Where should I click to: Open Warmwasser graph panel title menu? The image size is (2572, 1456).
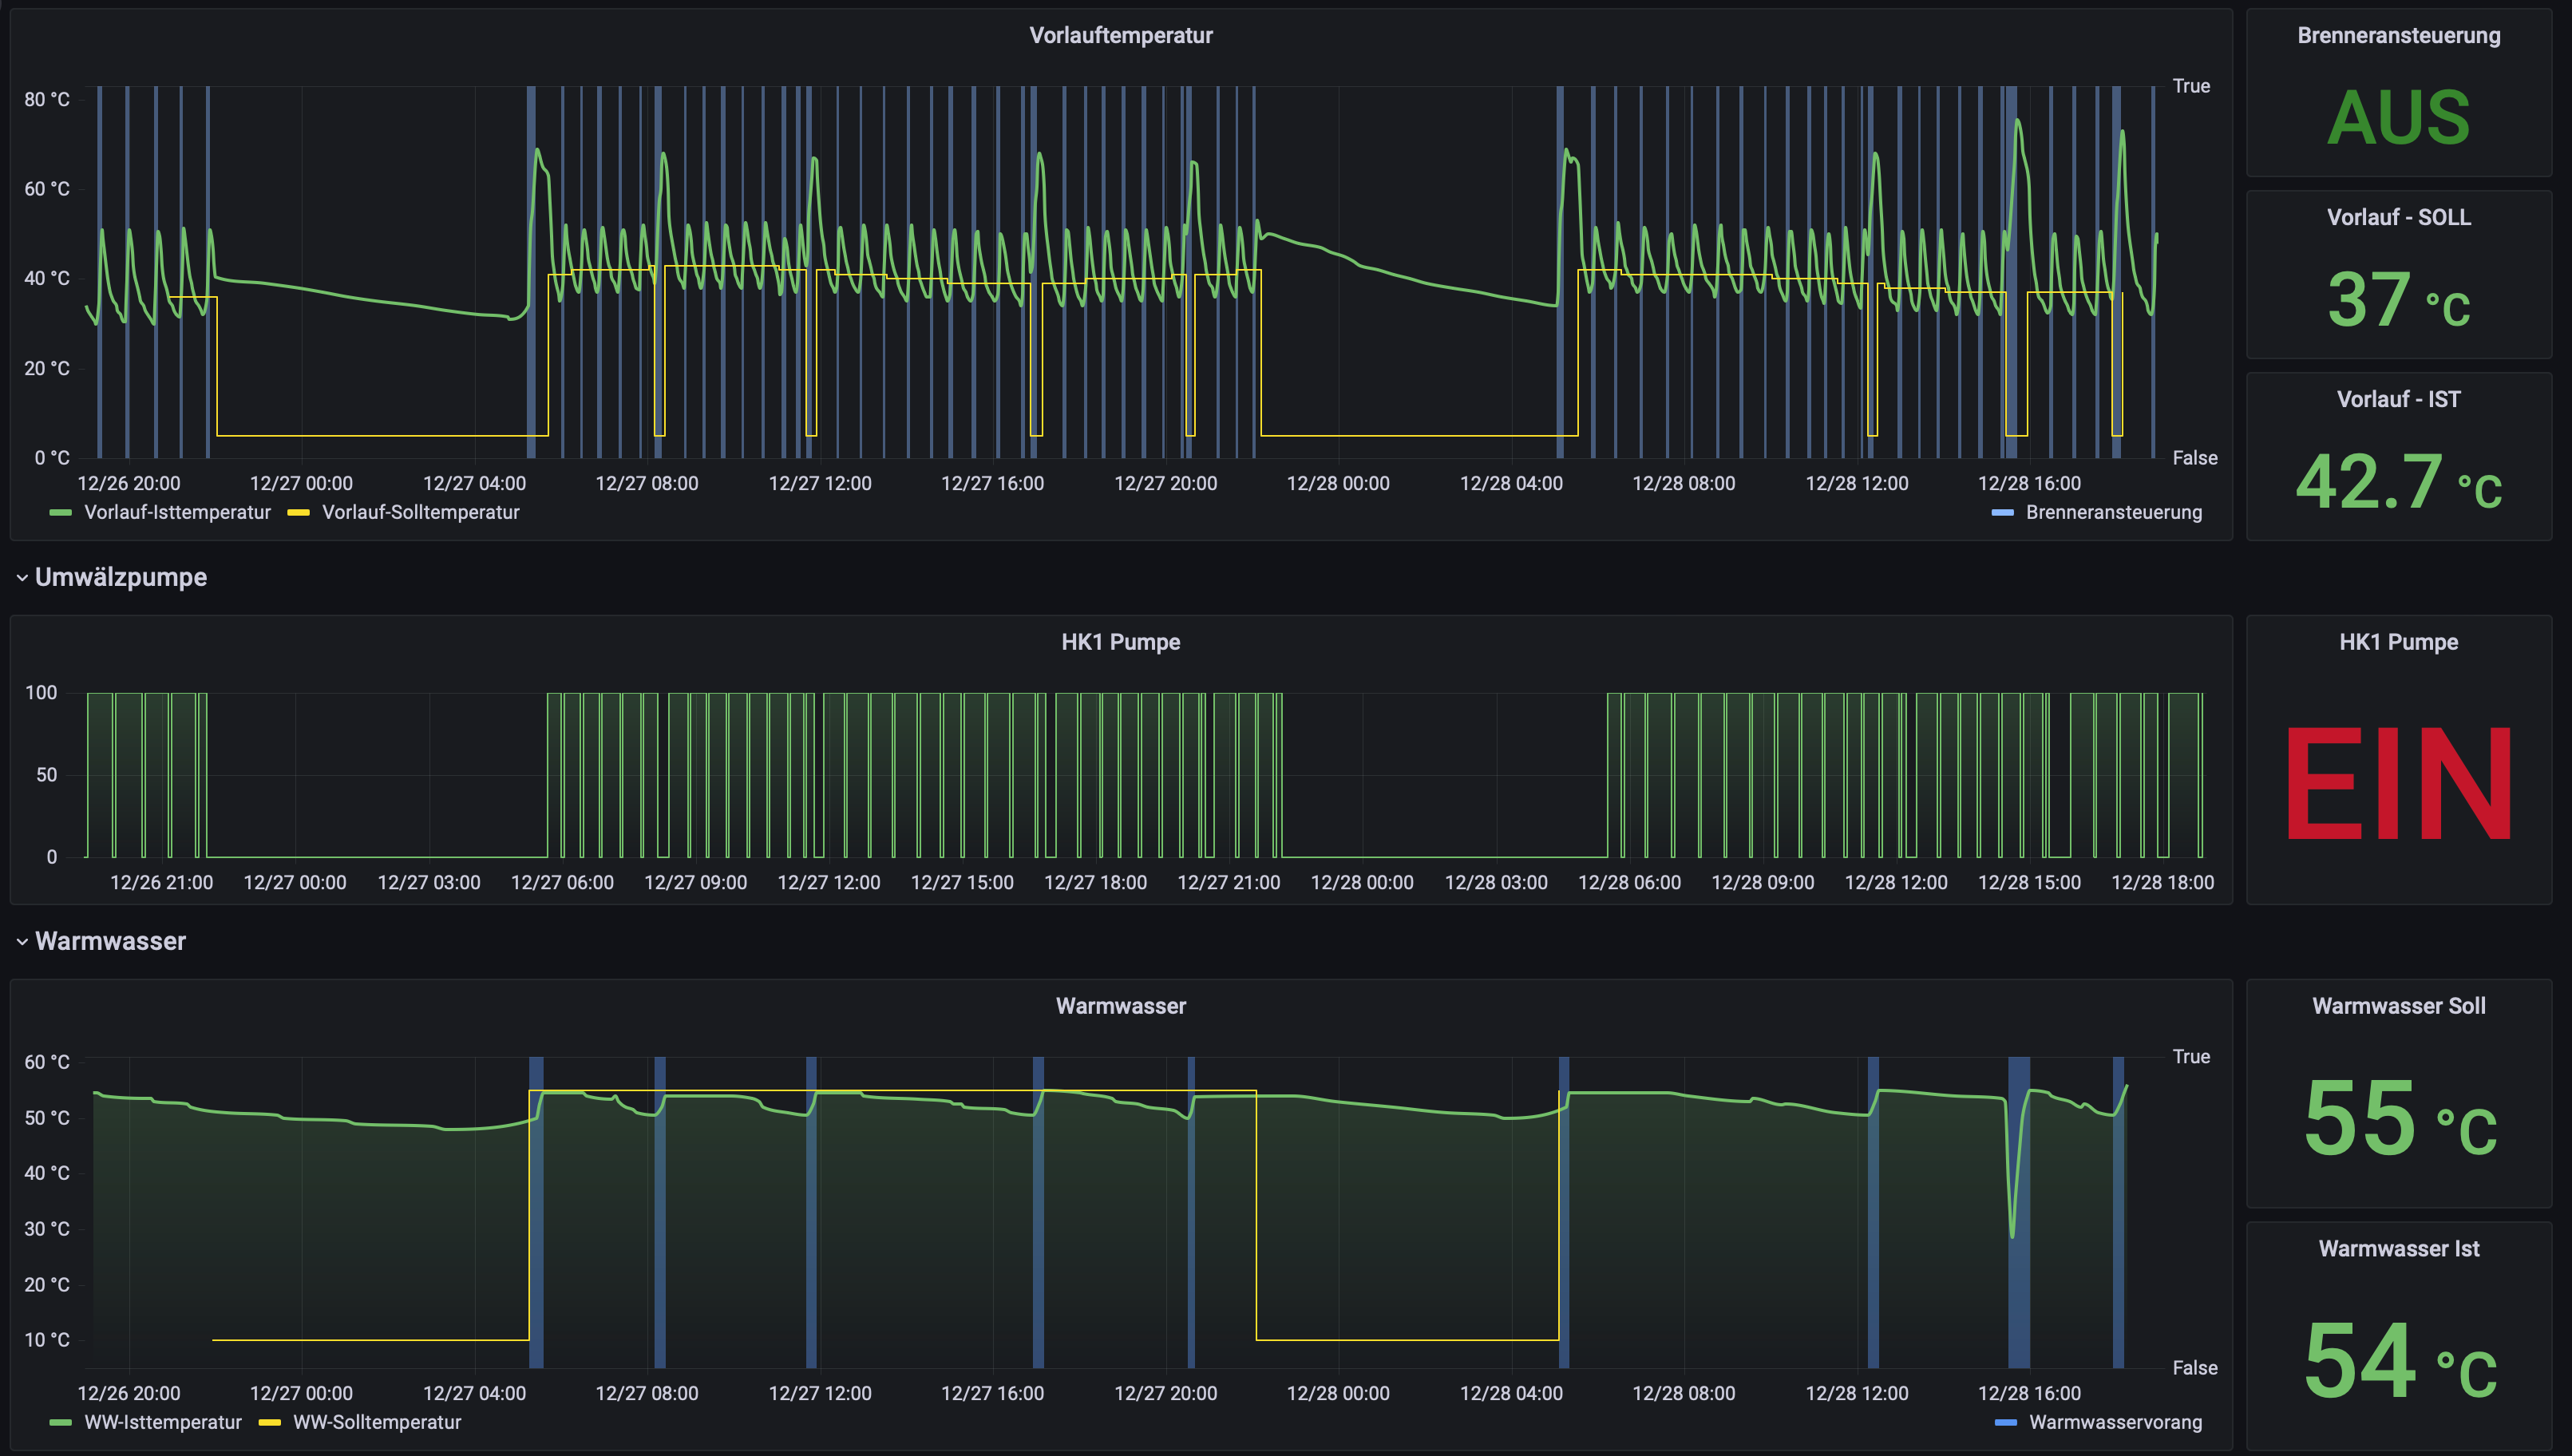coord(1120,1006)
